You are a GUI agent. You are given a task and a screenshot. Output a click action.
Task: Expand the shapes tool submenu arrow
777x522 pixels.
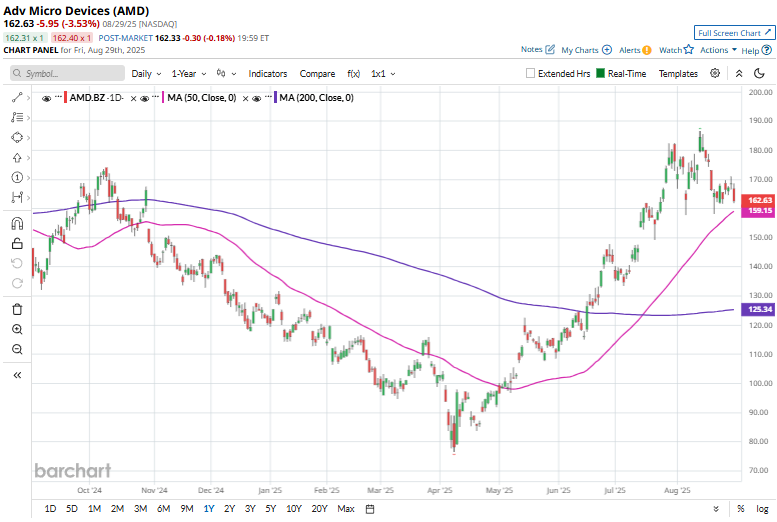pos(28,138)
